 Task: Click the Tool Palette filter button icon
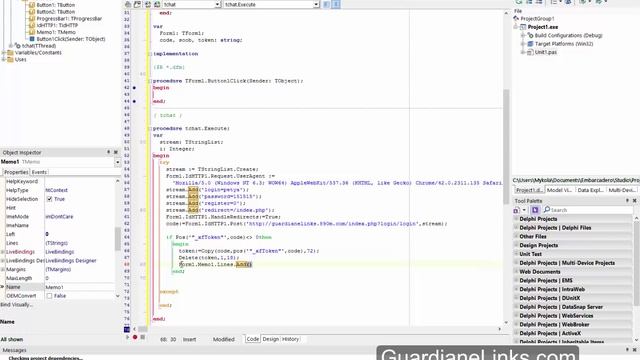click(535, 210)
